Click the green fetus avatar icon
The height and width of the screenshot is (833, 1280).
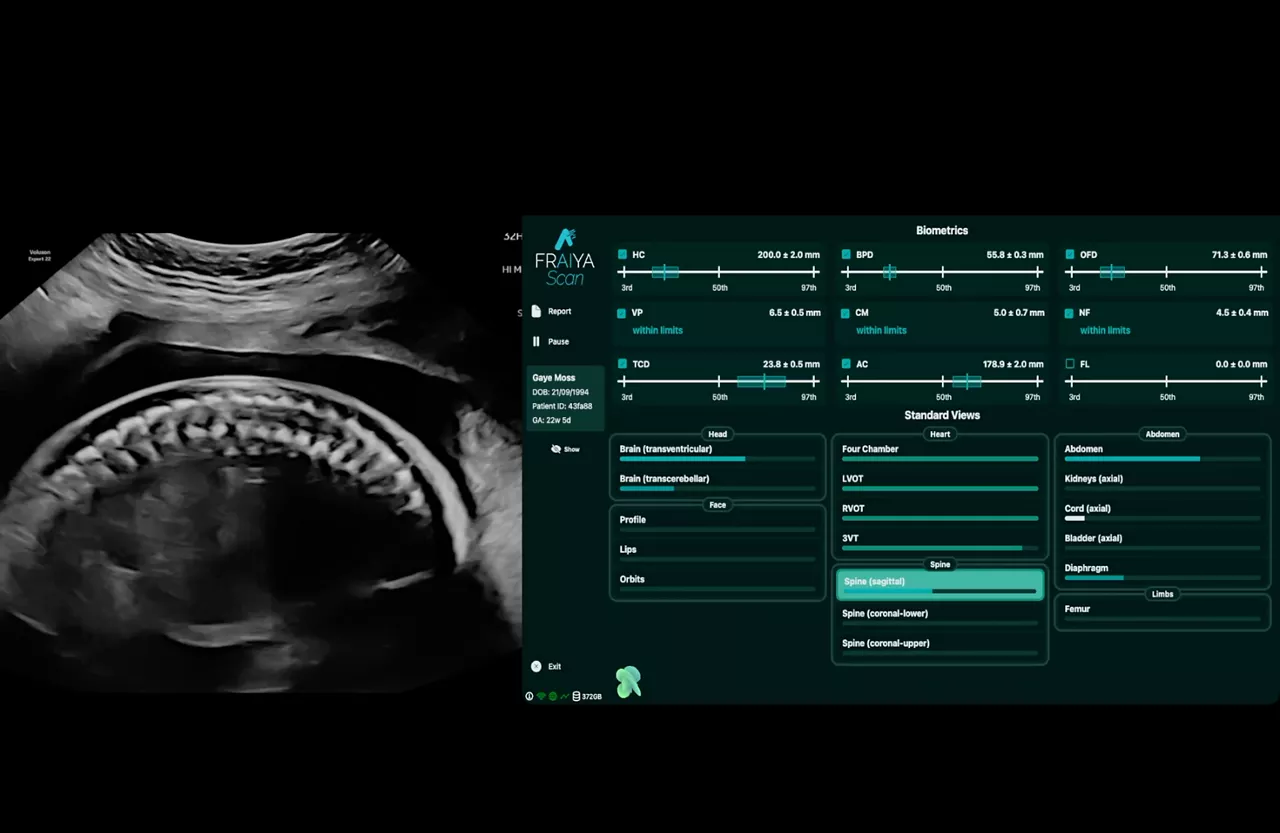coord(628,681)
